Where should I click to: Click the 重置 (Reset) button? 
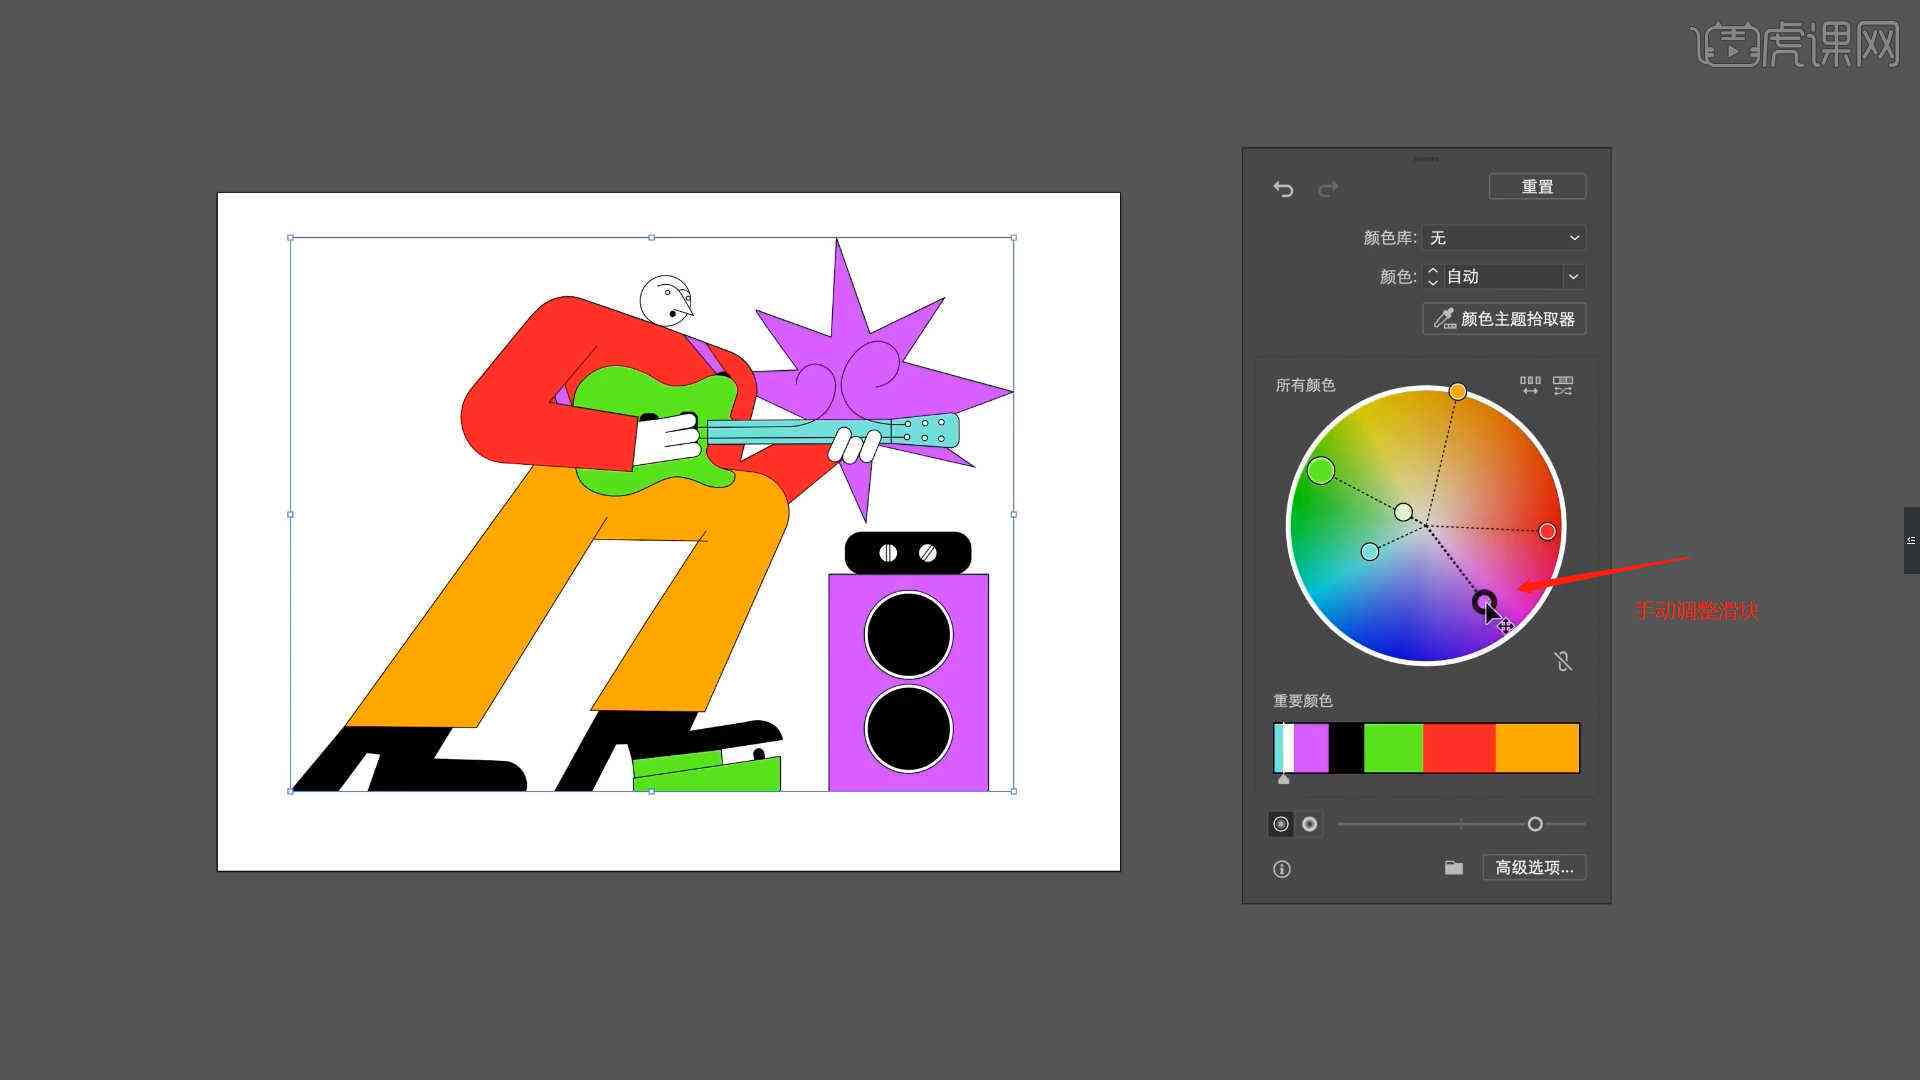(1536, 186)
